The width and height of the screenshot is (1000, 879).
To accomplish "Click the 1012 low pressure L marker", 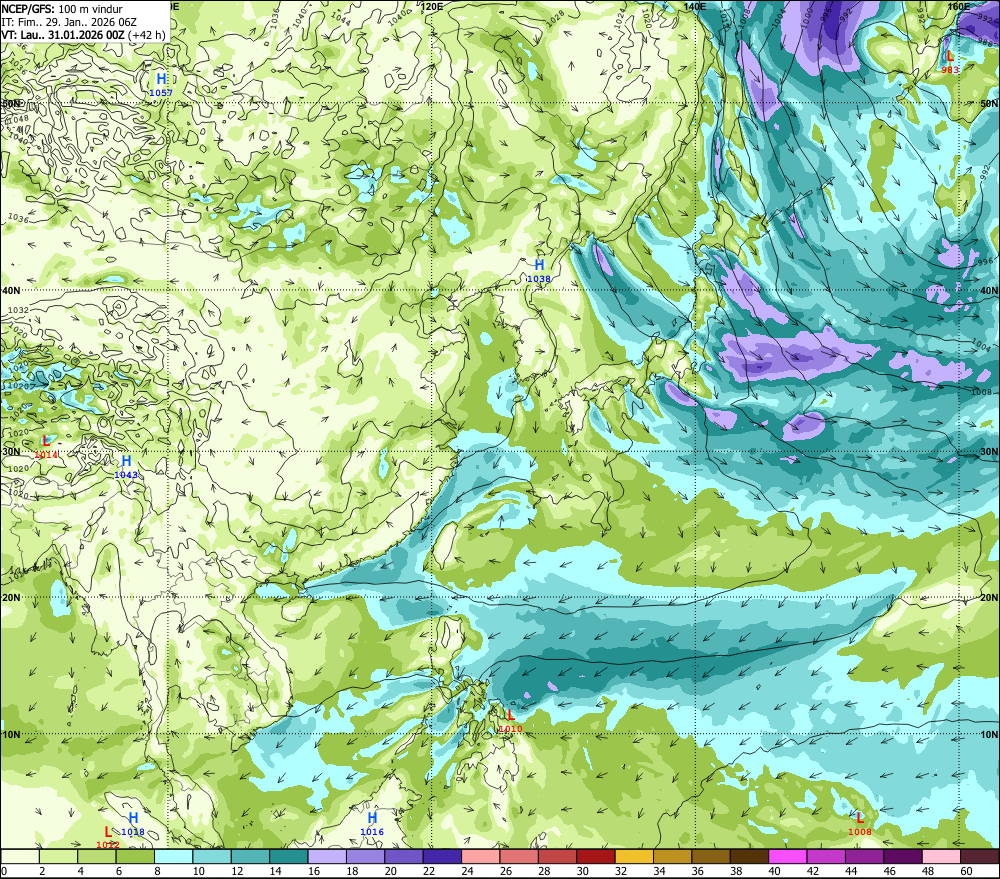I will coord(108,832).
